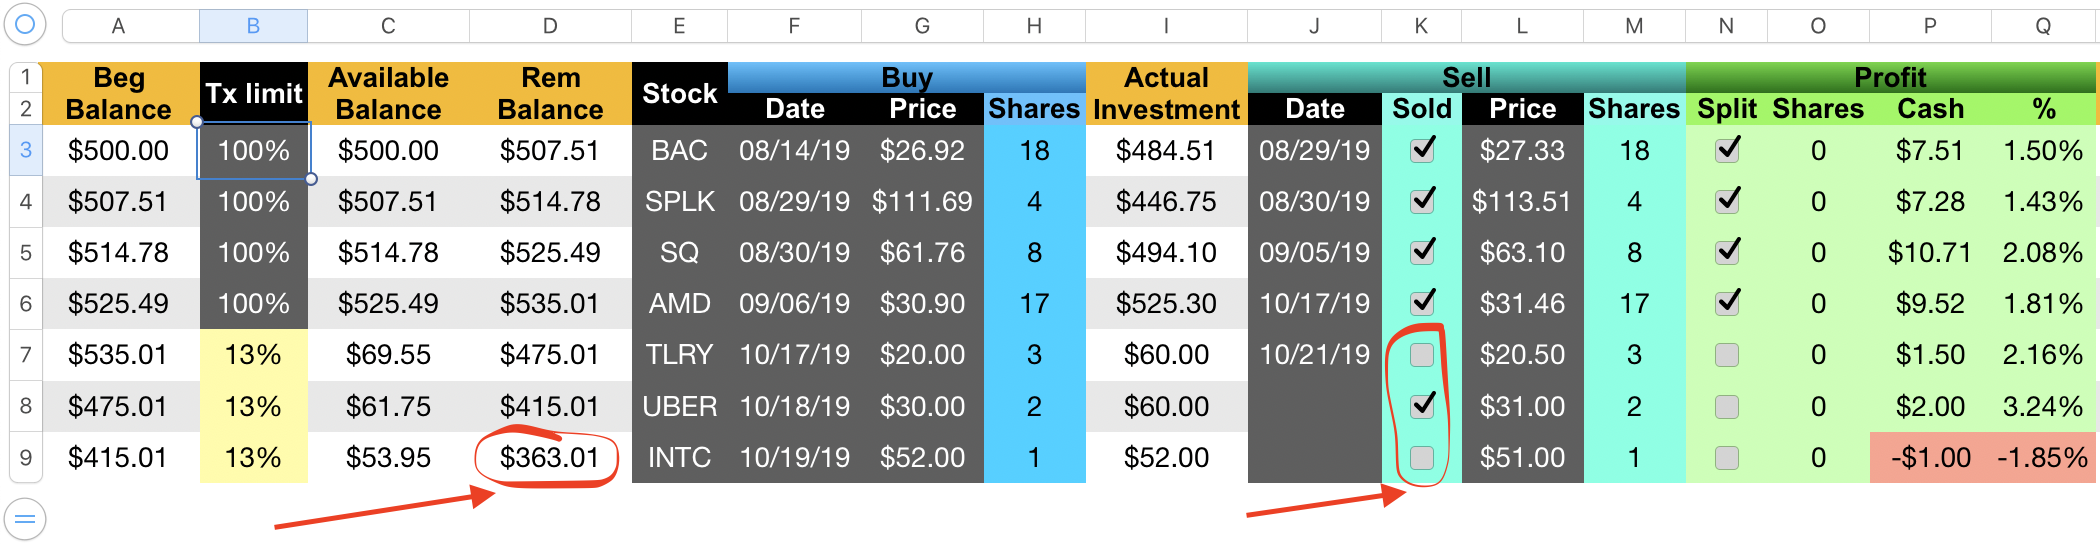This screenshot has width=2100, height=544.
Task: Toggle the Sold checkbox for AMD
Action: tap(1421, 303)
